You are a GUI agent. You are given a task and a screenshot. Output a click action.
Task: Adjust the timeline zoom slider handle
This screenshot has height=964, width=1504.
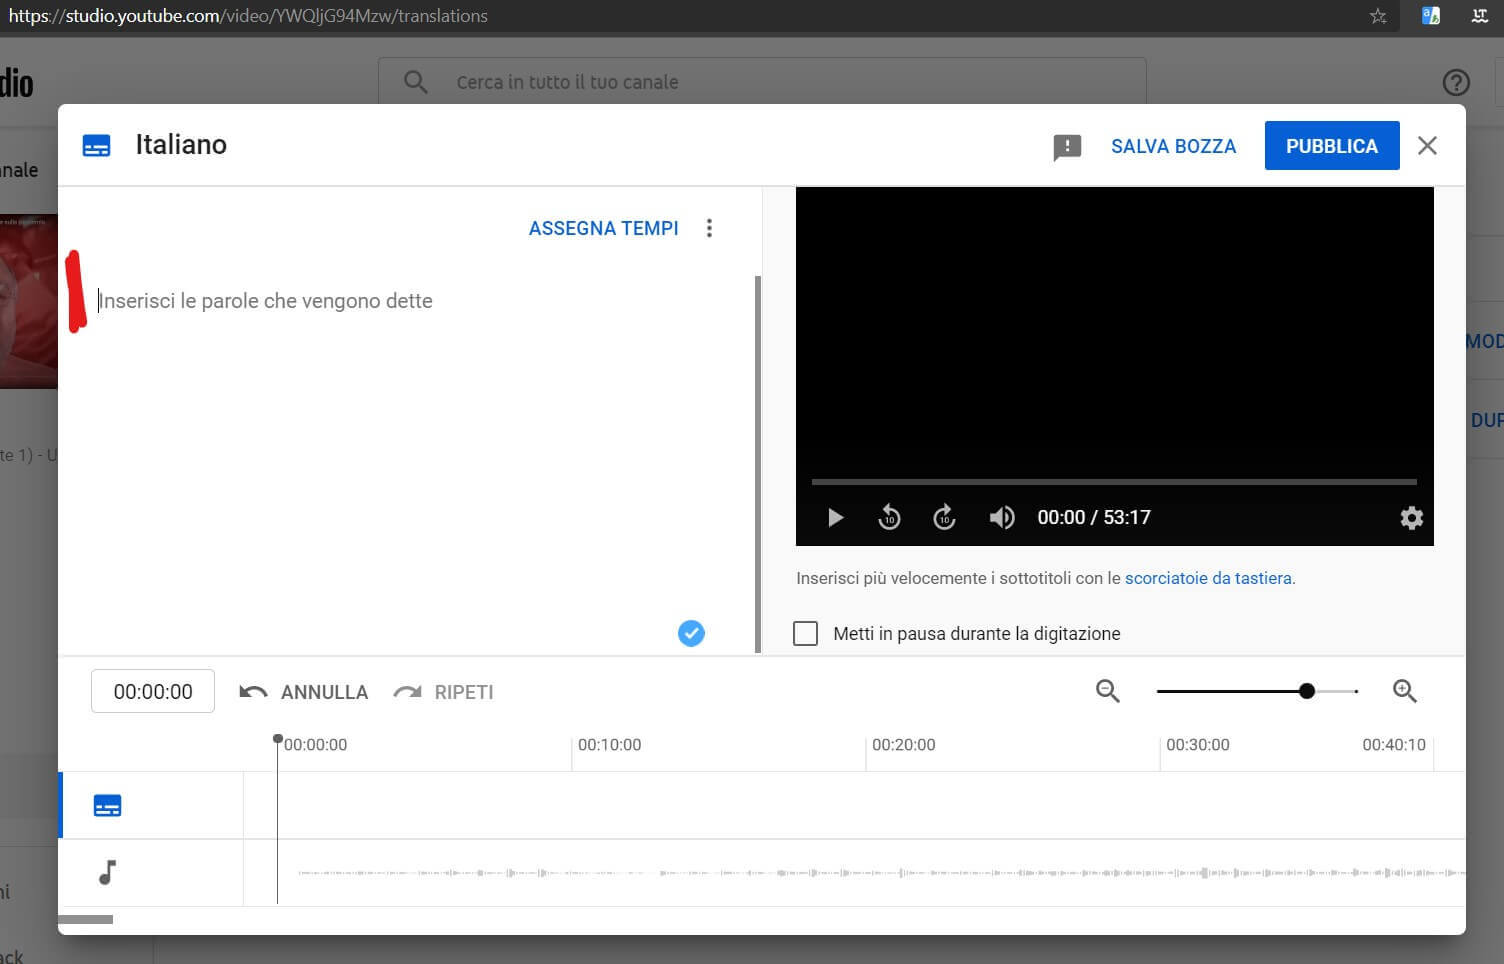[1306, 691]
